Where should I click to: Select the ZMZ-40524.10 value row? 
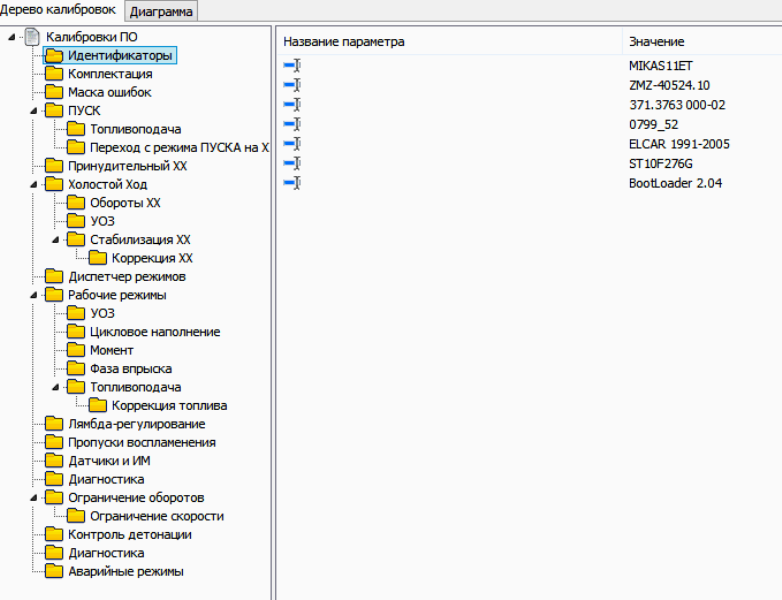pyautogui.click(x=669, y=85)
